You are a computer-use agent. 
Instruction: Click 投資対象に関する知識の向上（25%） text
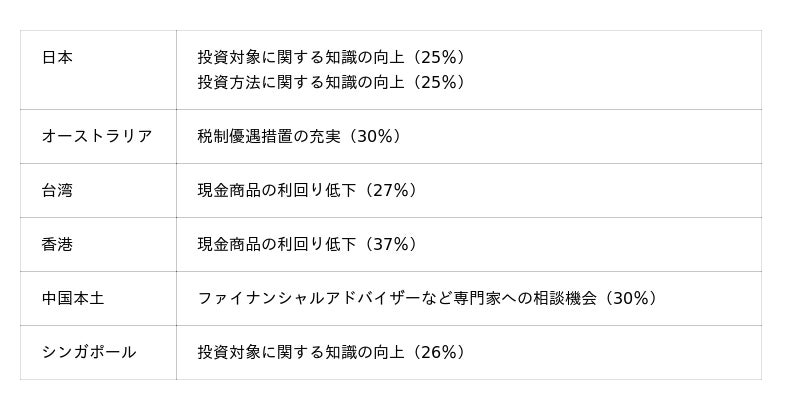[x=332, y=58]
